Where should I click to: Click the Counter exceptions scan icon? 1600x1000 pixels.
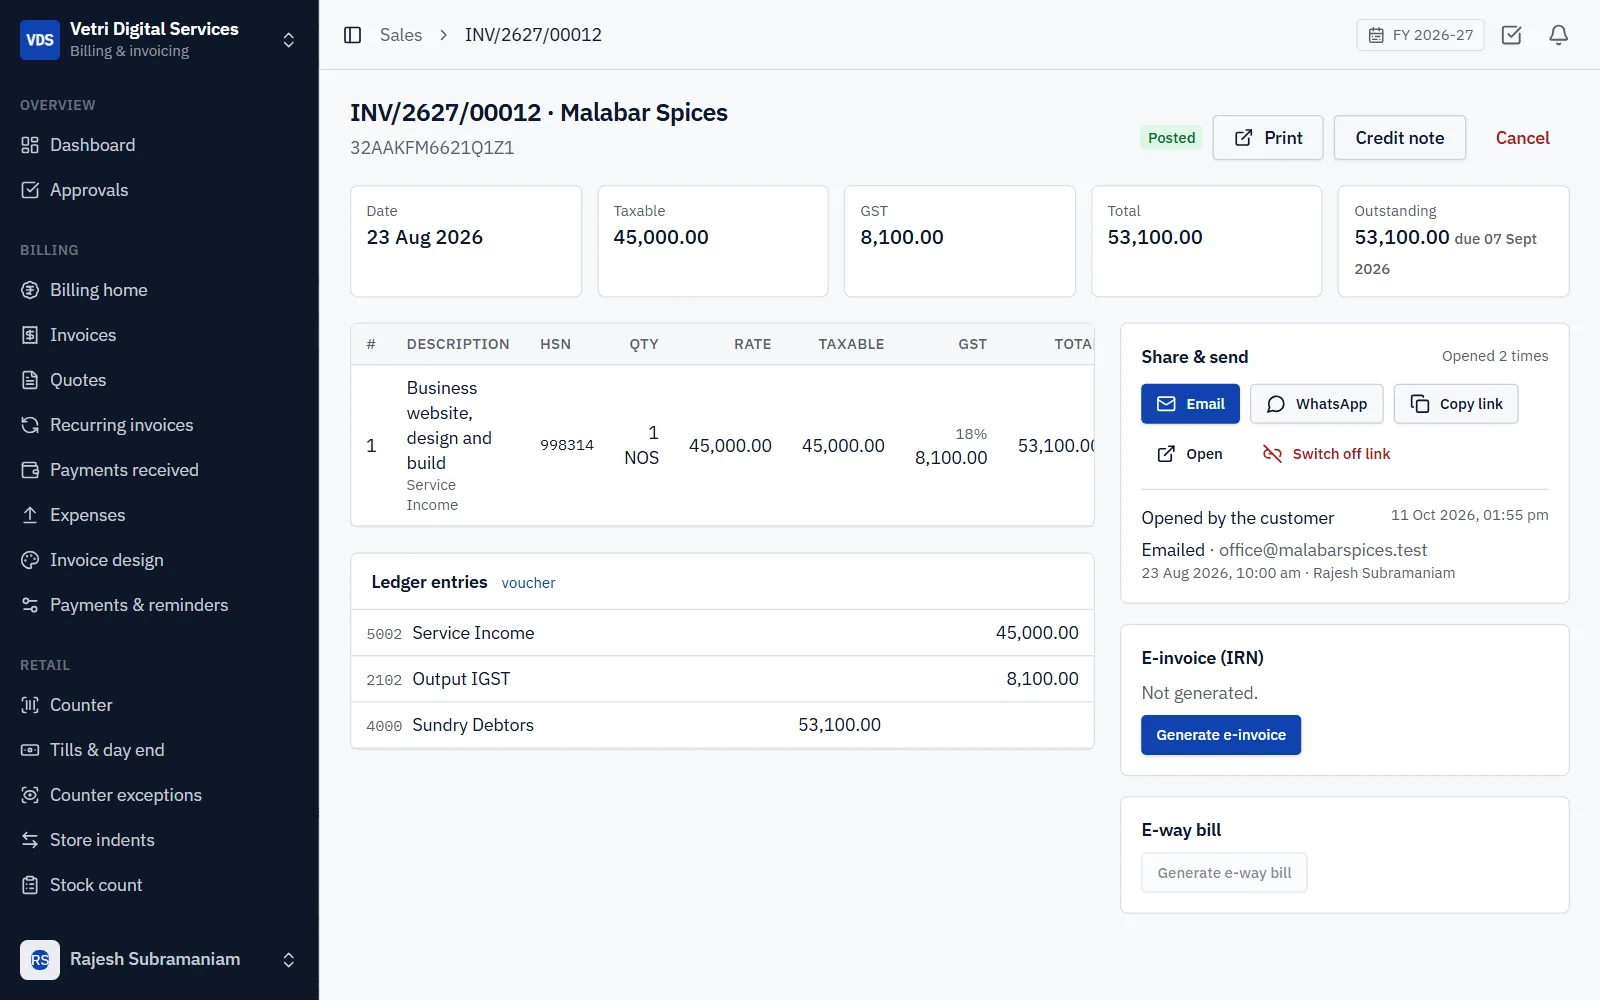pos(30,795)
